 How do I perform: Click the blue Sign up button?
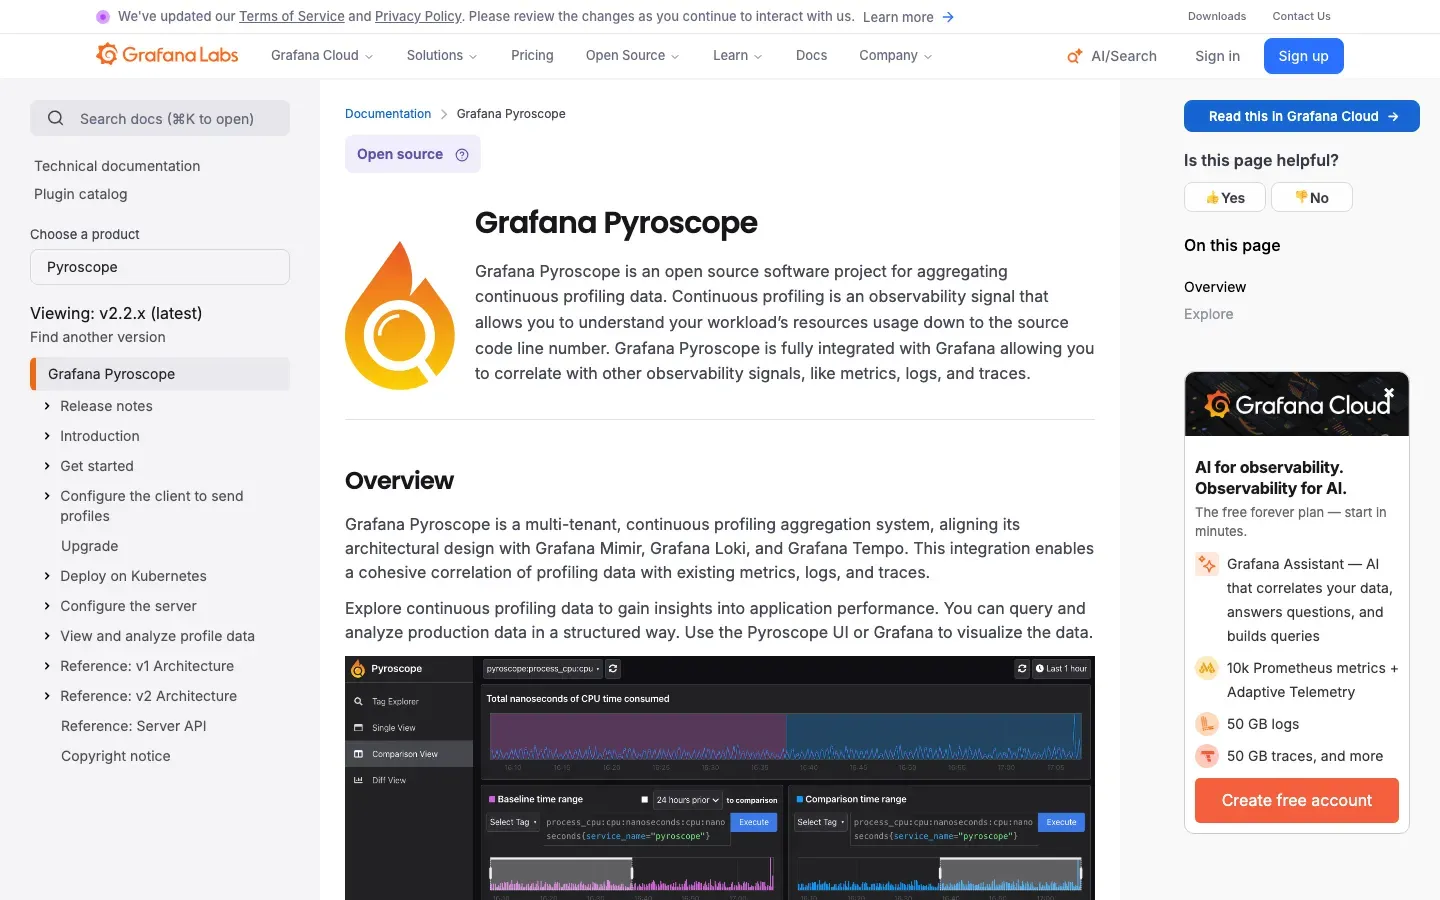(1303, 56)
